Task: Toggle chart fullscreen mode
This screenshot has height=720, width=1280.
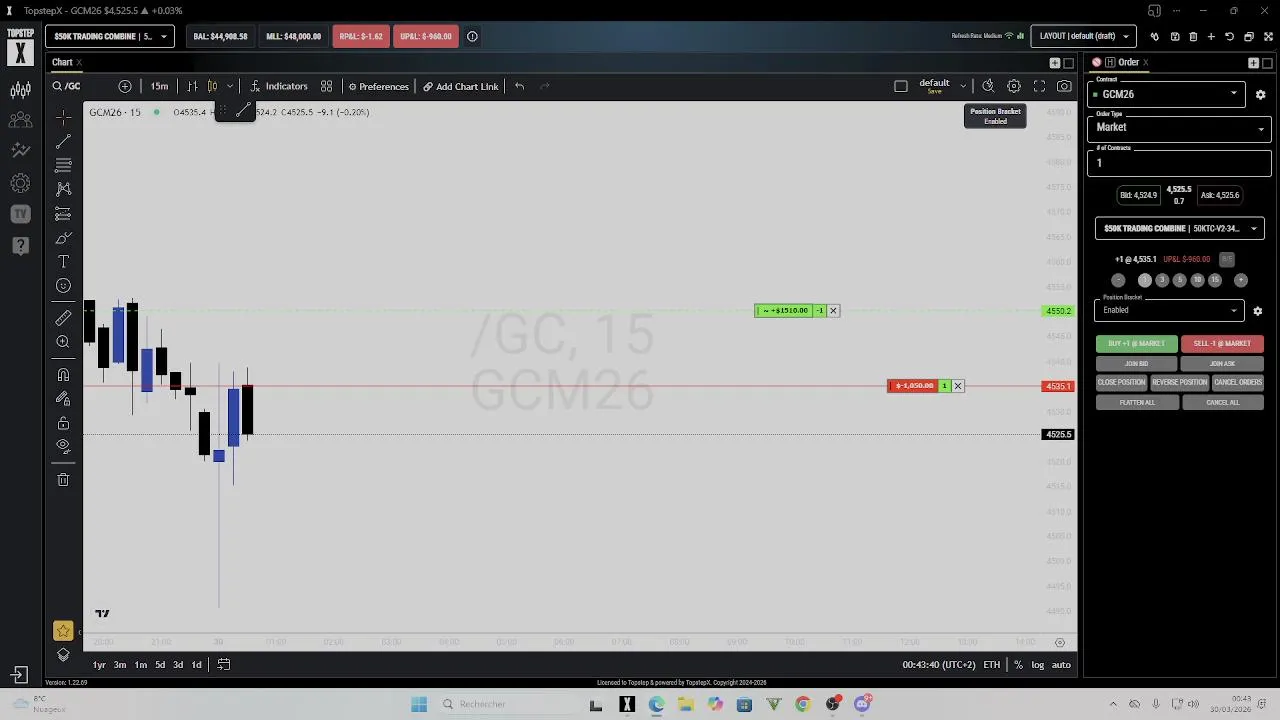Action: click(1039, 86)
